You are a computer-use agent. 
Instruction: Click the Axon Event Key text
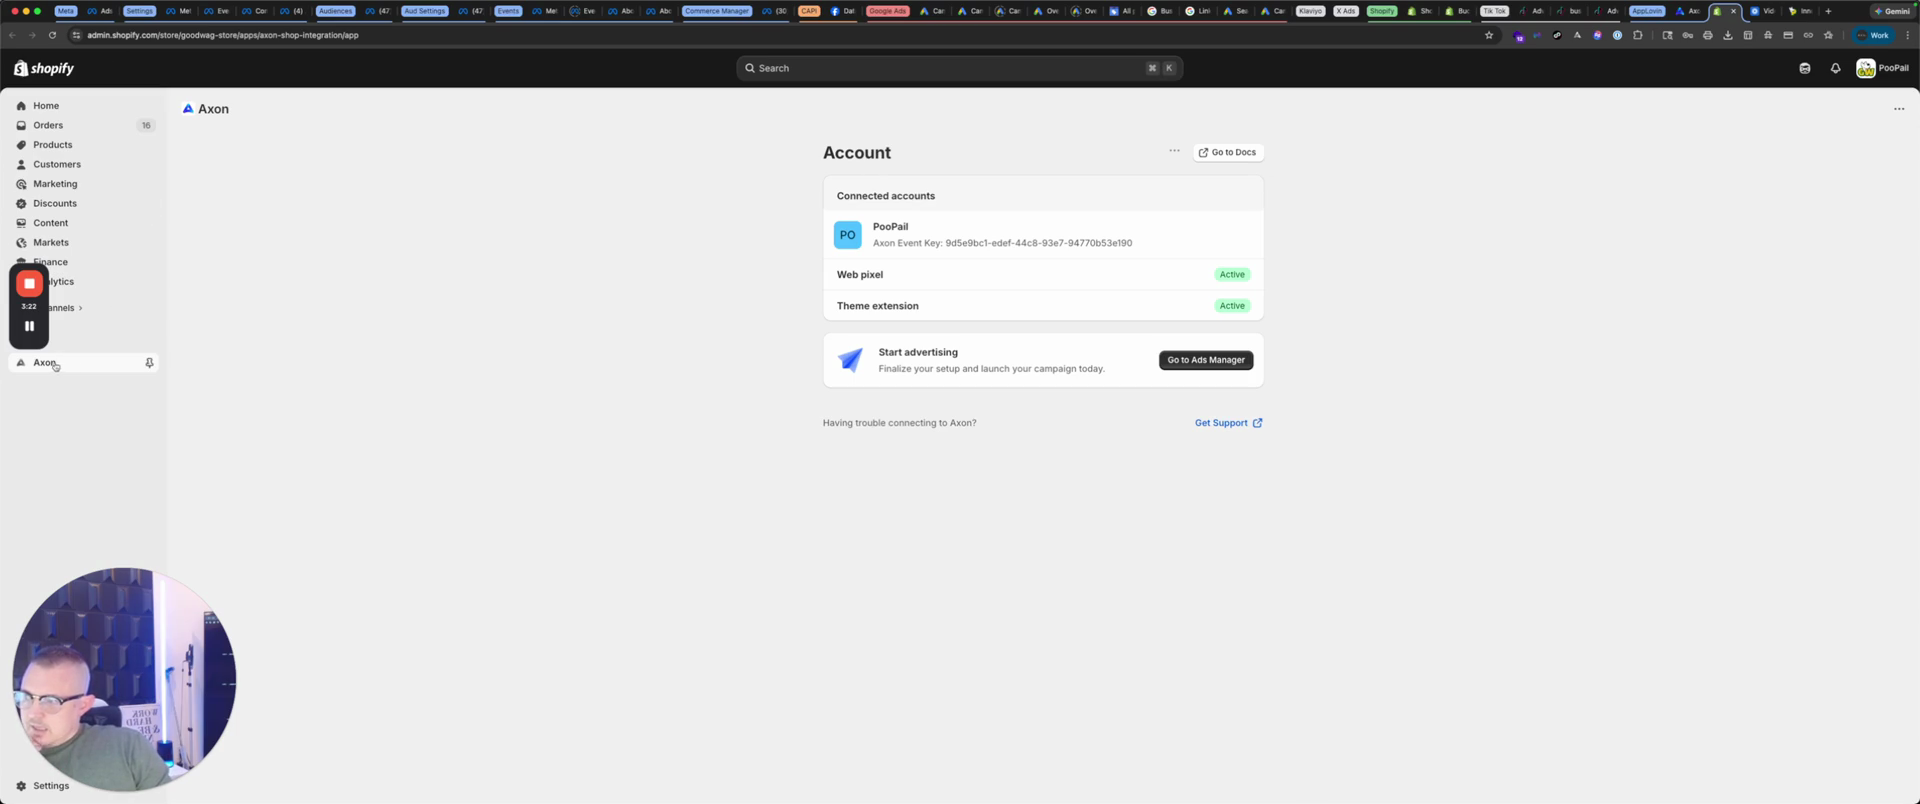[x=1002, y=243]
